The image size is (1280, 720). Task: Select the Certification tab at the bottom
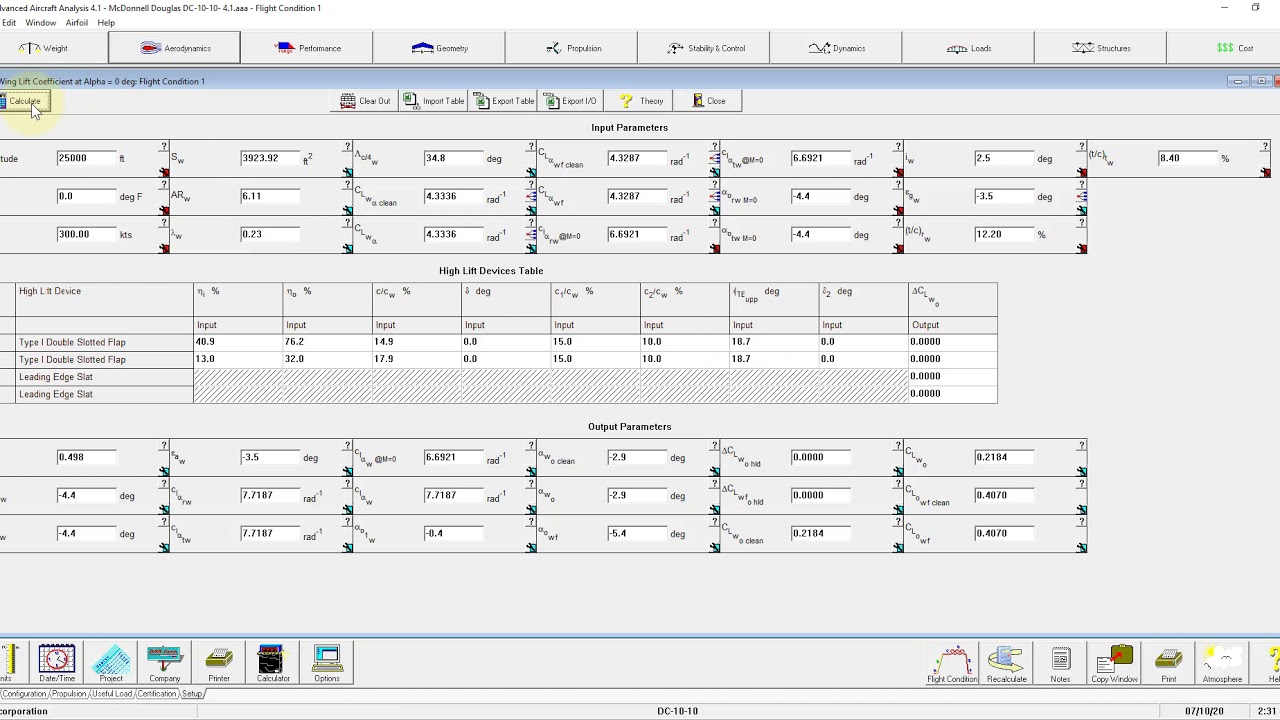[157, 694]
